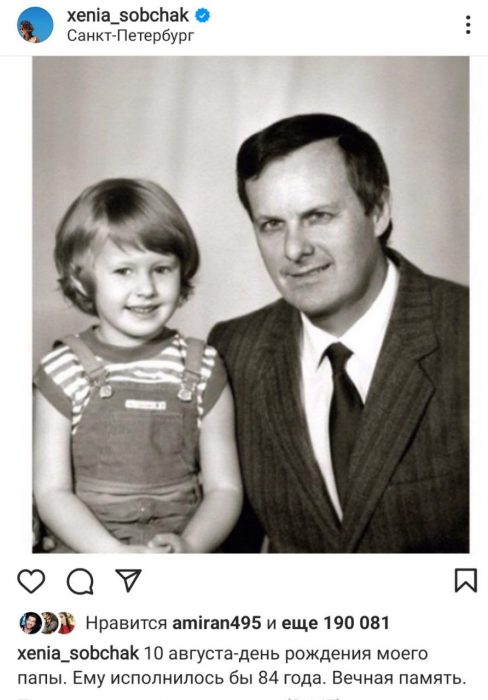Share the post using the paper plane icon
This screenshot has width=488, height=700.
pyautogui.click(x=129, y=580)
